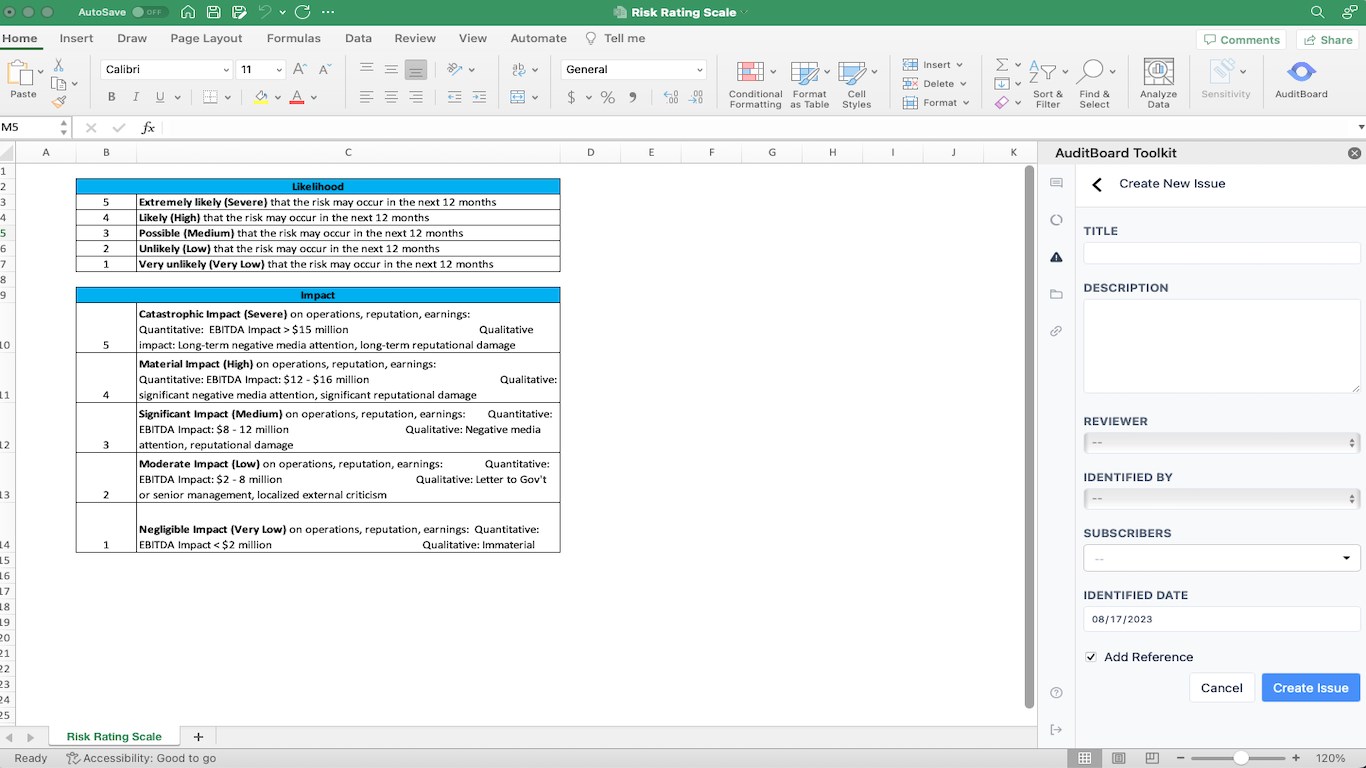Click the Create Issue button
1366x768 pixels.
coord(1310,687)
